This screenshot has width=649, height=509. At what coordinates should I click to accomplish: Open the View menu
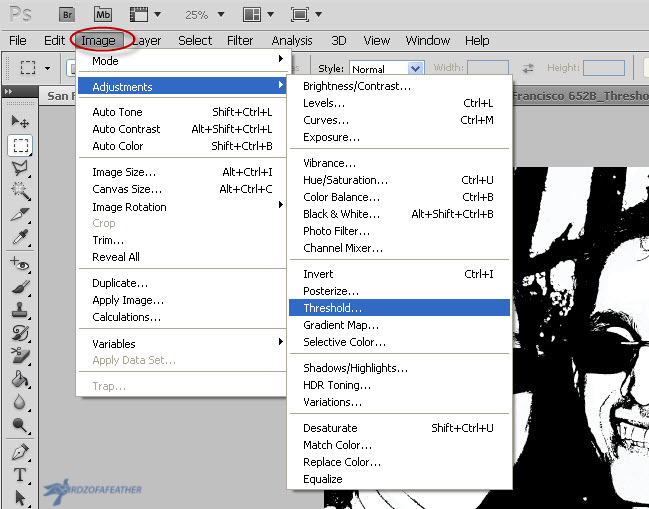[377, 41]
